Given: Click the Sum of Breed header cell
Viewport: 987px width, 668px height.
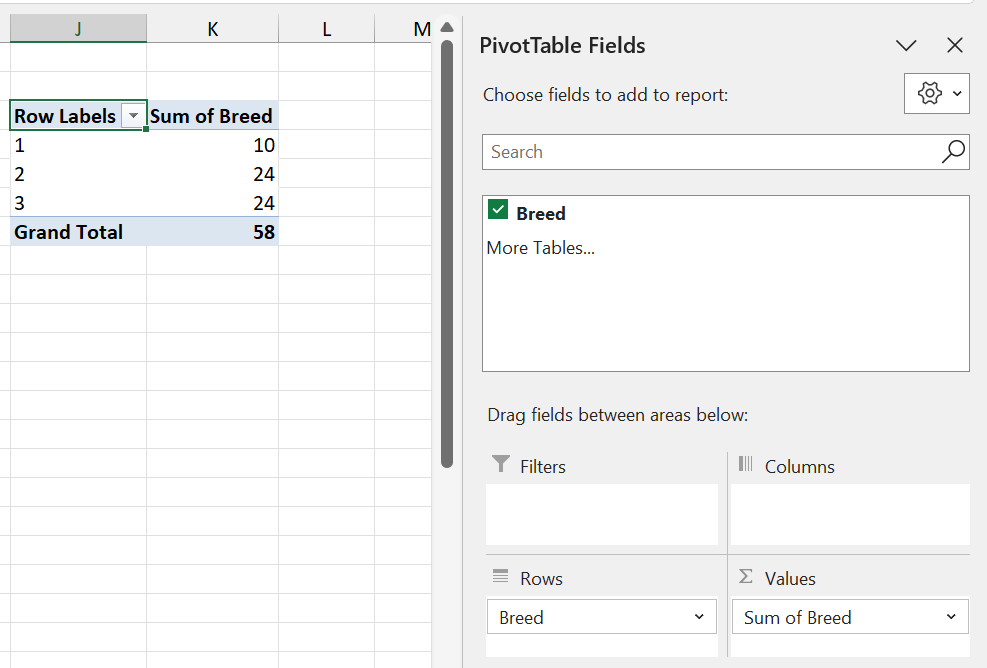Looking at the screenshot, I should [212, 116].
